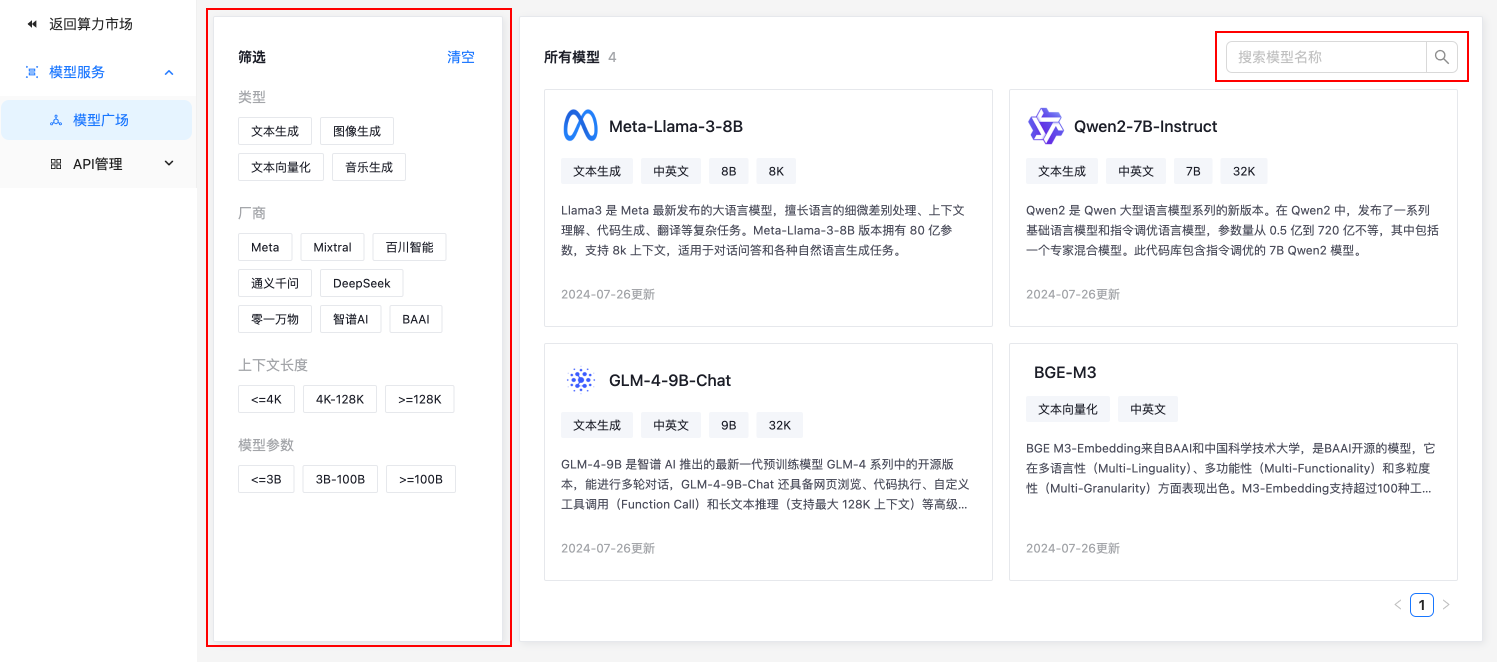This screenshot has width=1497, height=662.
Task: Expand the API管理 menu chevron
Action: (x=169, y=164)
